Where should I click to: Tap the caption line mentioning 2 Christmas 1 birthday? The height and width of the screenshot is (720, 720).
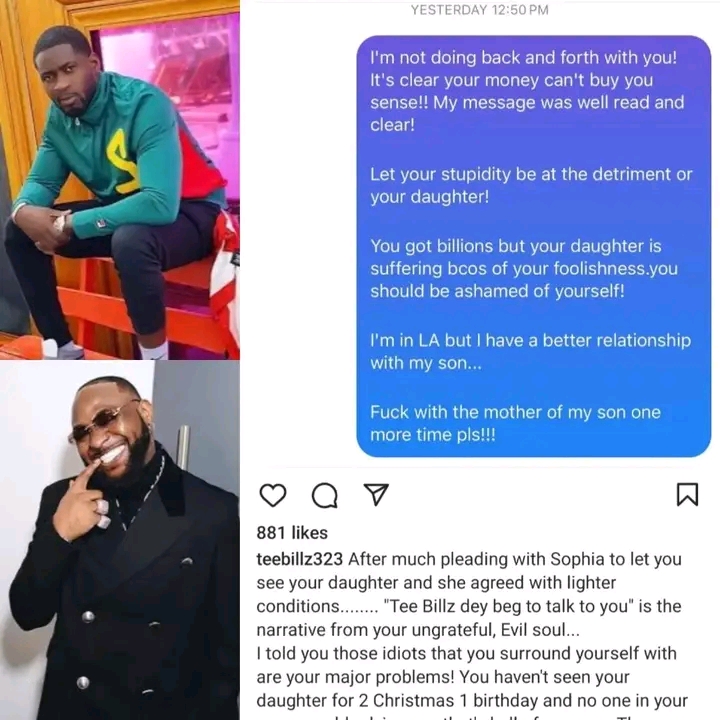pyautogui.click(x=472, y=701)
